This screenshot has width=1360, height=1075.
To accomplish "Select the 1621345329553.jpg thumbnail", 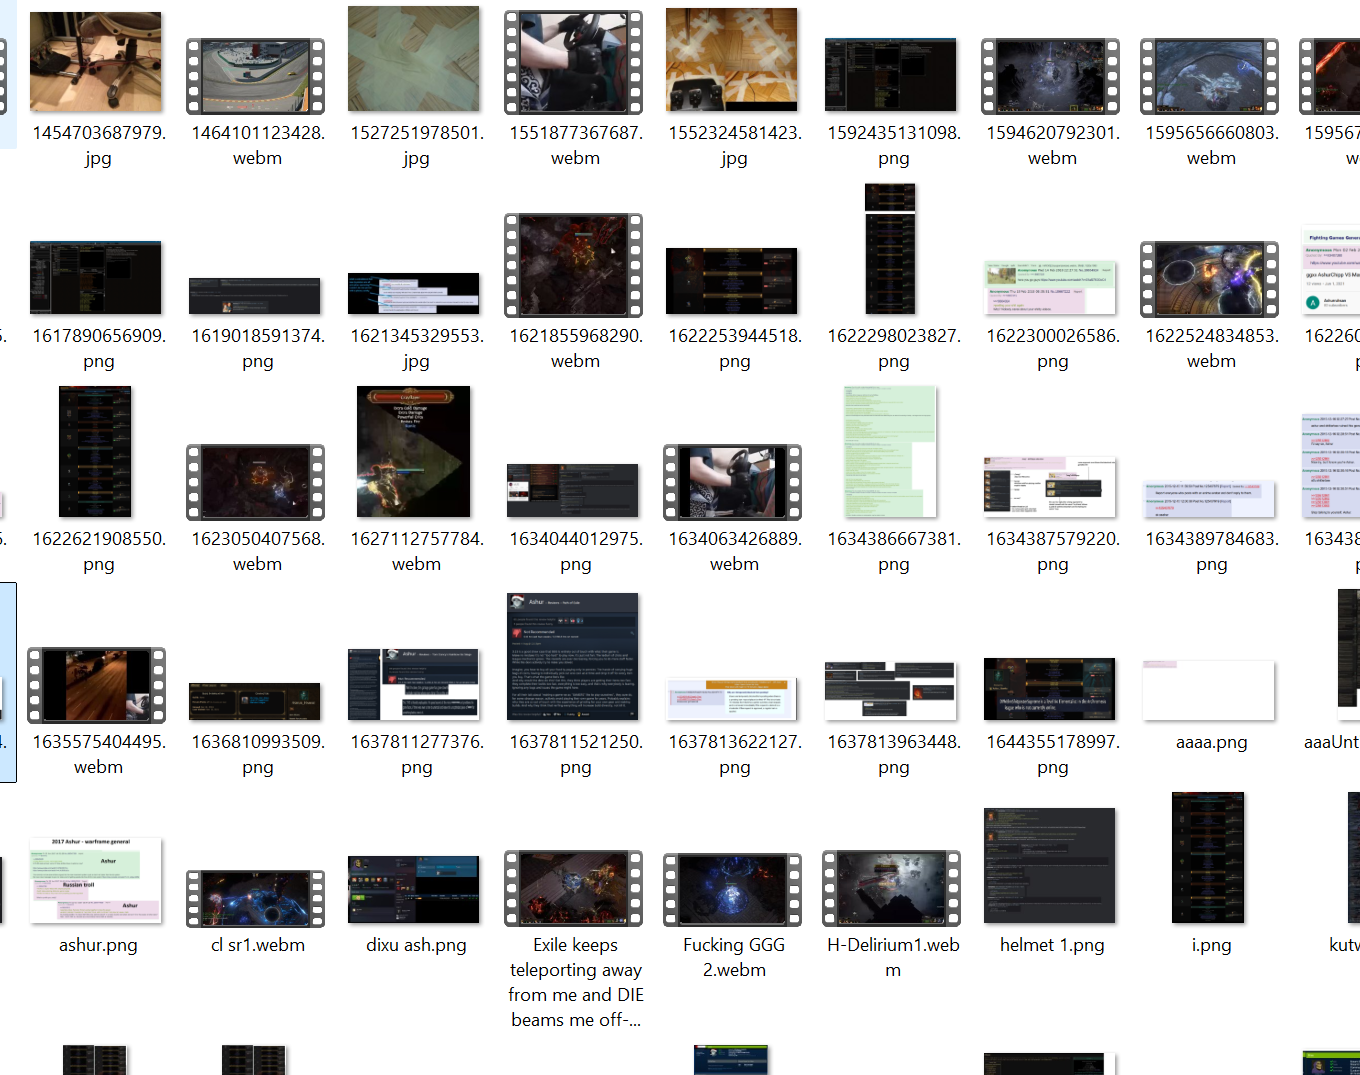I will [x=414, y=294].
